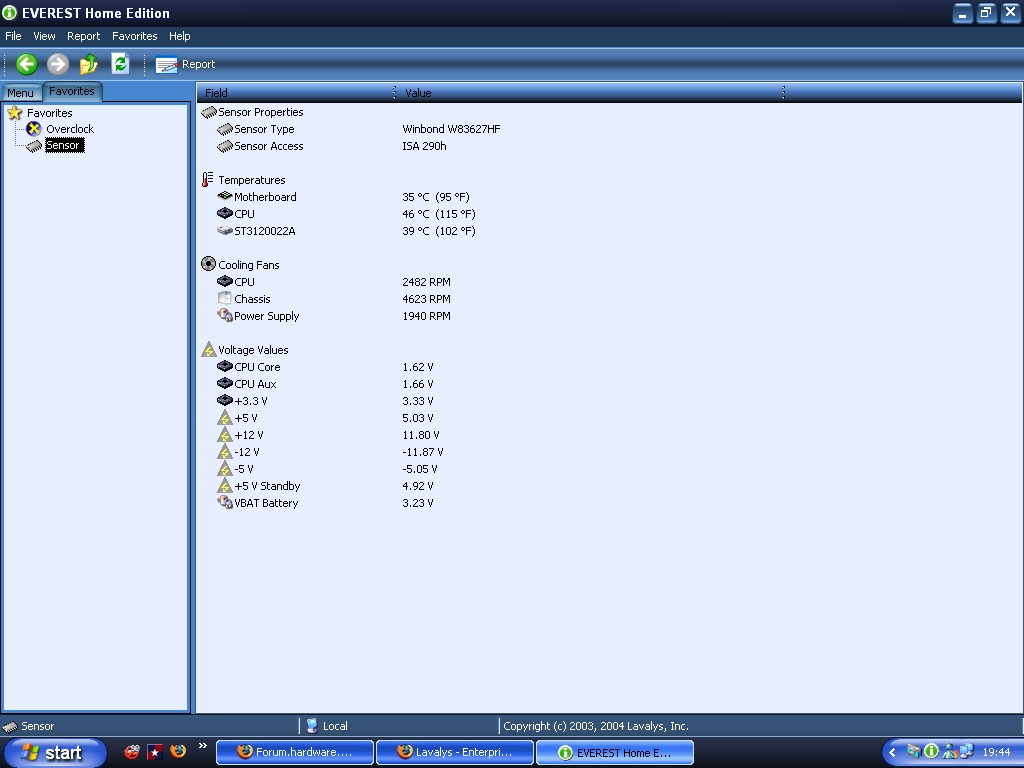Click the green Back arrow toolbar icon
This screenshot has height=768, width=1024.
point(27,64)
